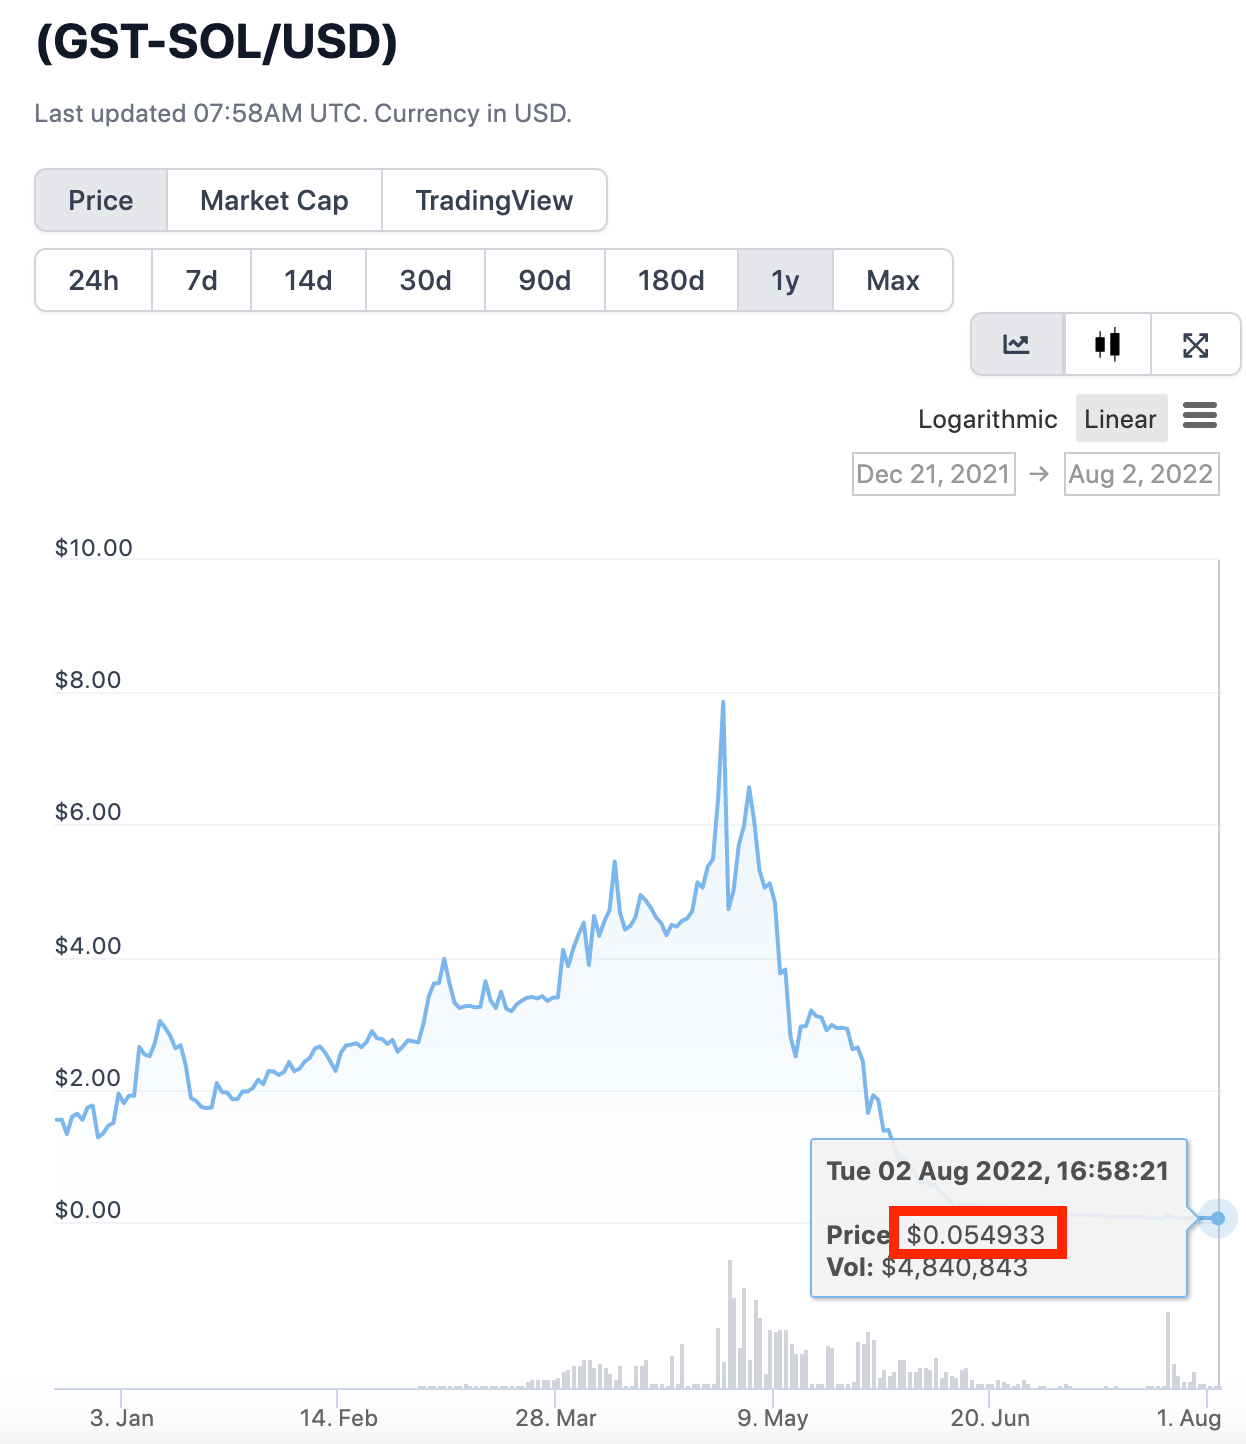Image resolution: width=1246 pixels, height=1444 pixels.
Task: Select the 90d time range
Action: click(545, 281)
